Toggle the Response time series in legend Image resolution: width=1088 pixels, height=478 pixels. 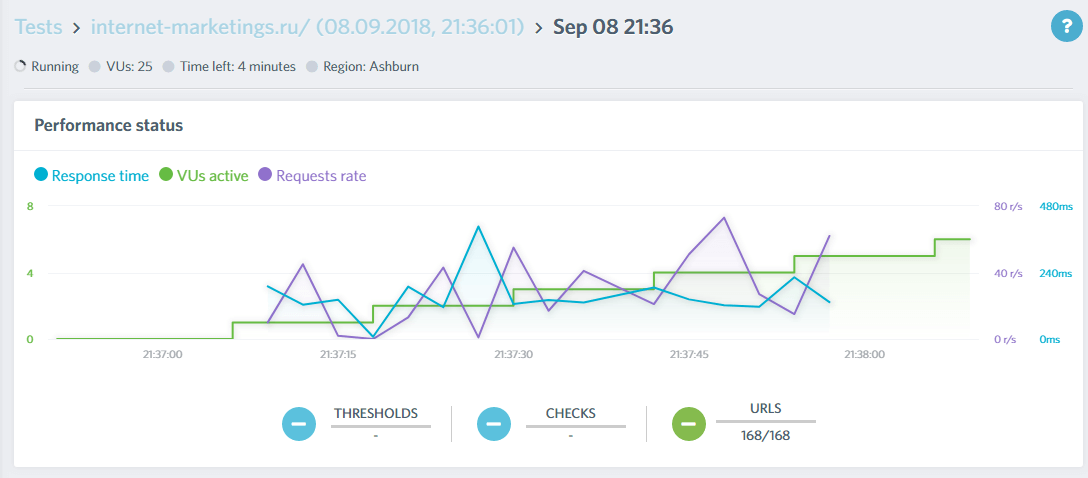click(100, 176)
